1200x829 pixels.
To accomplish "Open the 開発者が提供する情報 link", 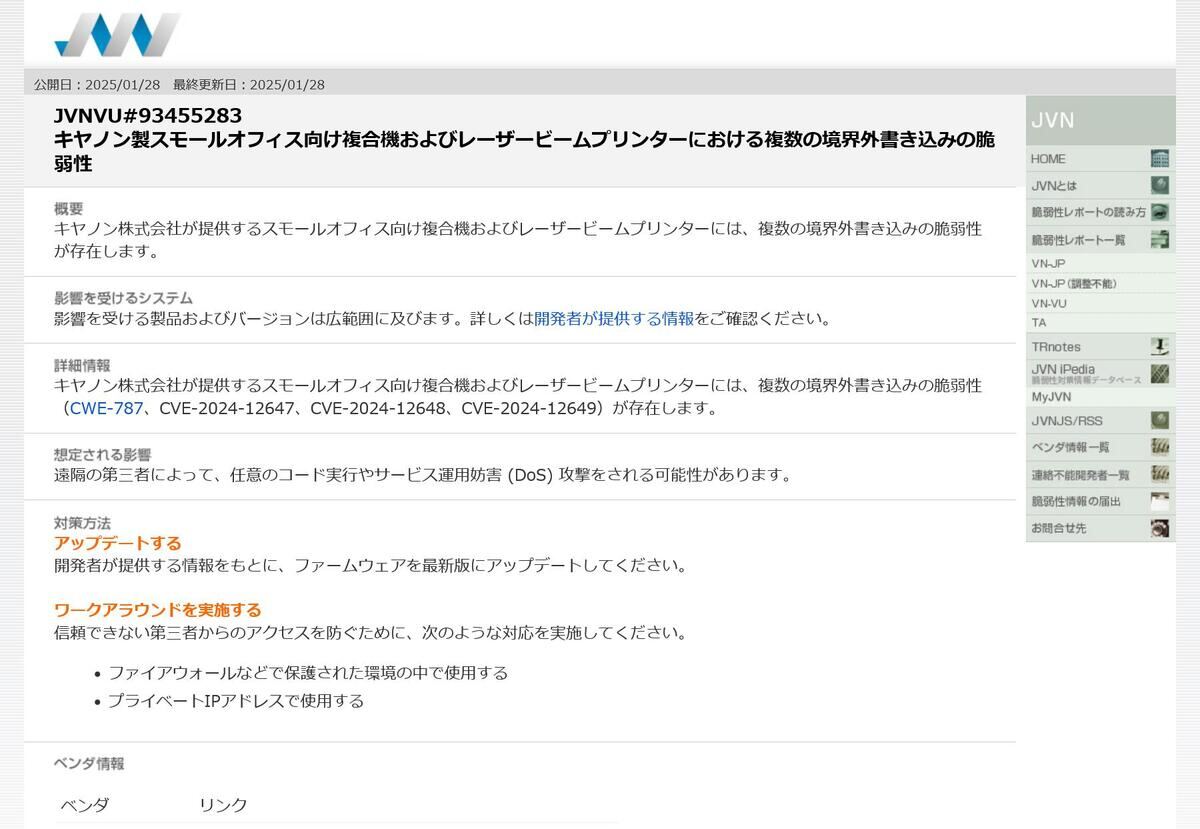I will click(614, 319).
